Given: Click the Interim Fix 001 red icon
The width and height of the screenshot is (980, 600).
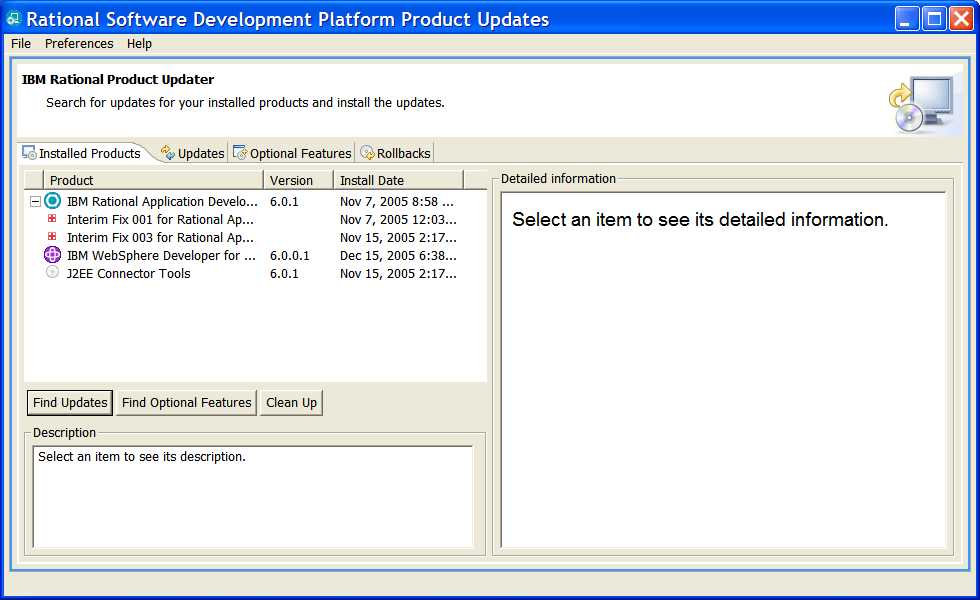Looking at the screenshot, I should click(x=52, y=219).
